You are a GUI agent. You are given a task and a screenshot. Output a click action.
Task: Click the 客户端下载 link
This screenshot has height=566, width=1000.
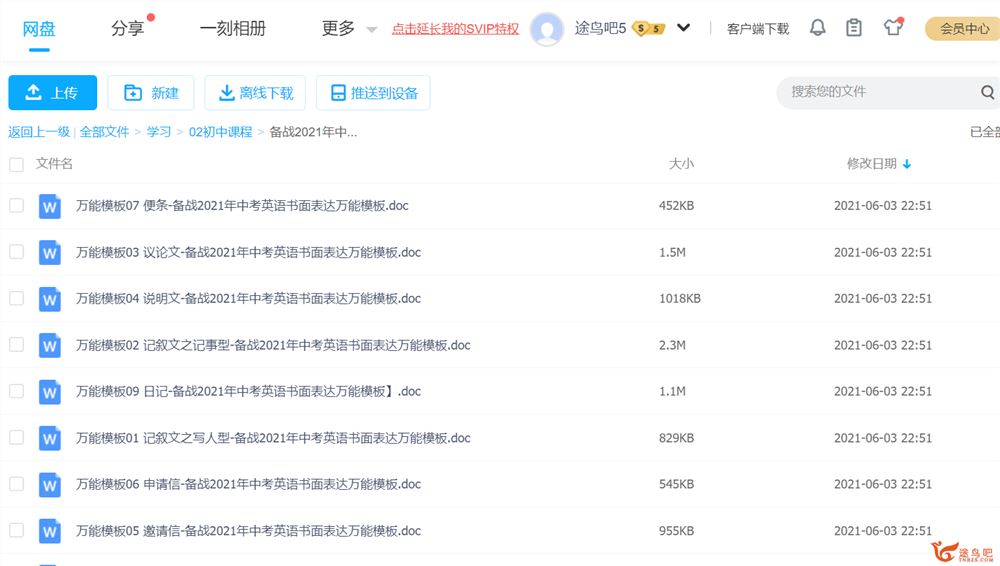(758, 29)
